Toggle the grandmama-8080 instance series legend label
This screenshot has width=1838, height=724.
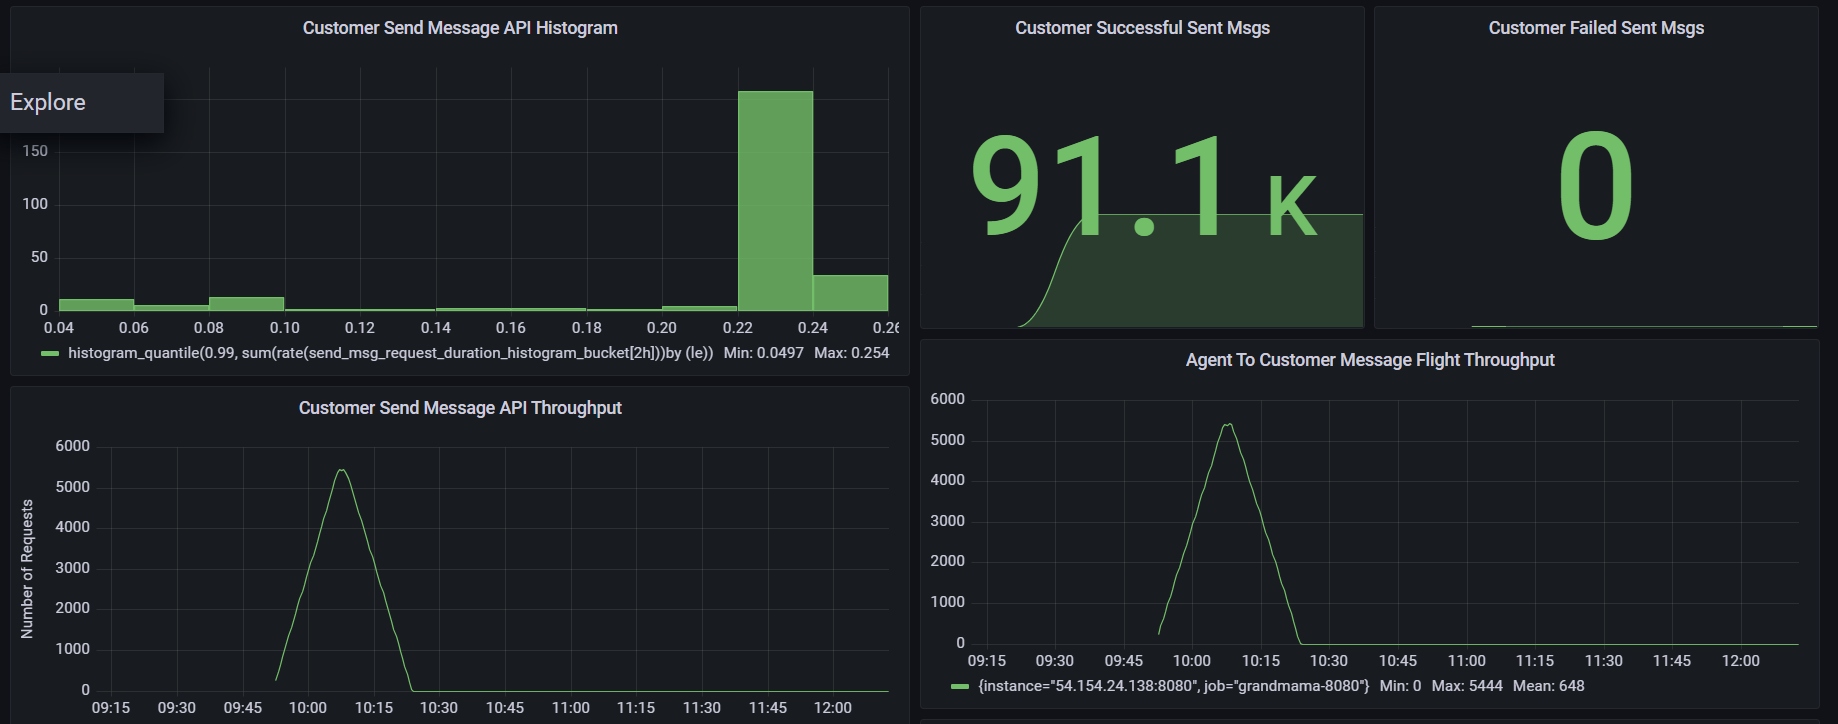click(1173, 686)
